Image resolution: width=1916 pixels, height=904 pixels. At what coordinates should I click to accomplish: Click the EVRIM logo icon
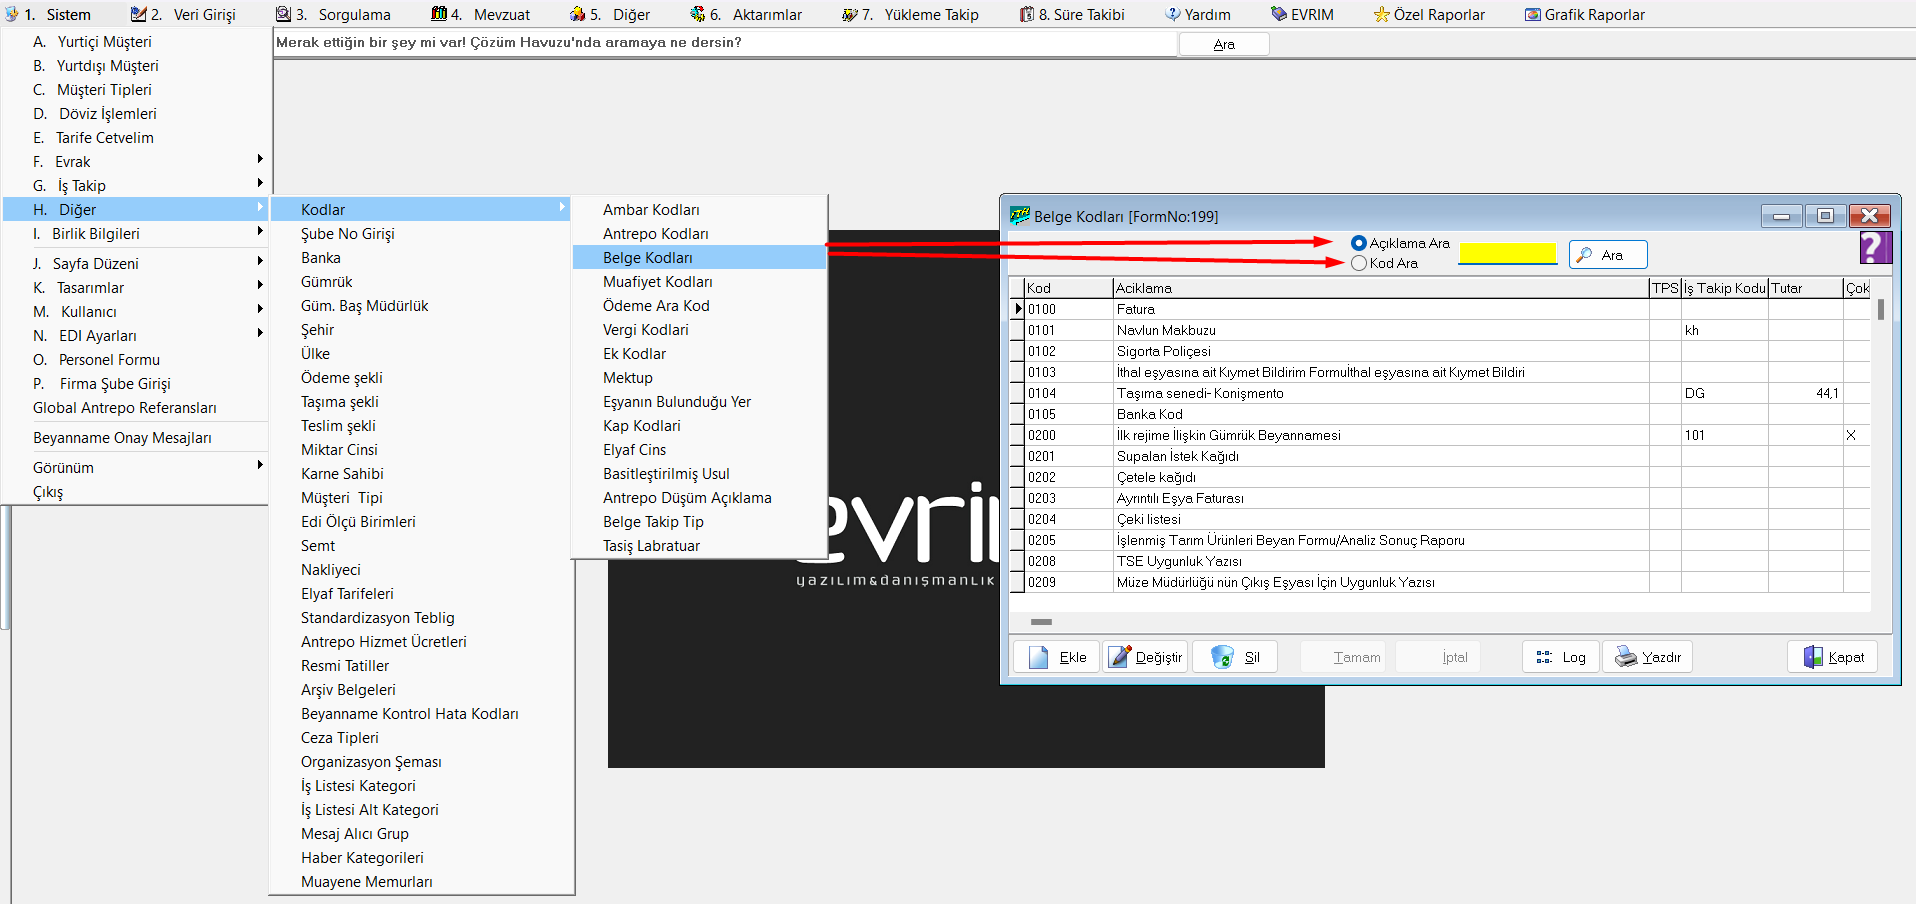click(x=1279, y=14)
